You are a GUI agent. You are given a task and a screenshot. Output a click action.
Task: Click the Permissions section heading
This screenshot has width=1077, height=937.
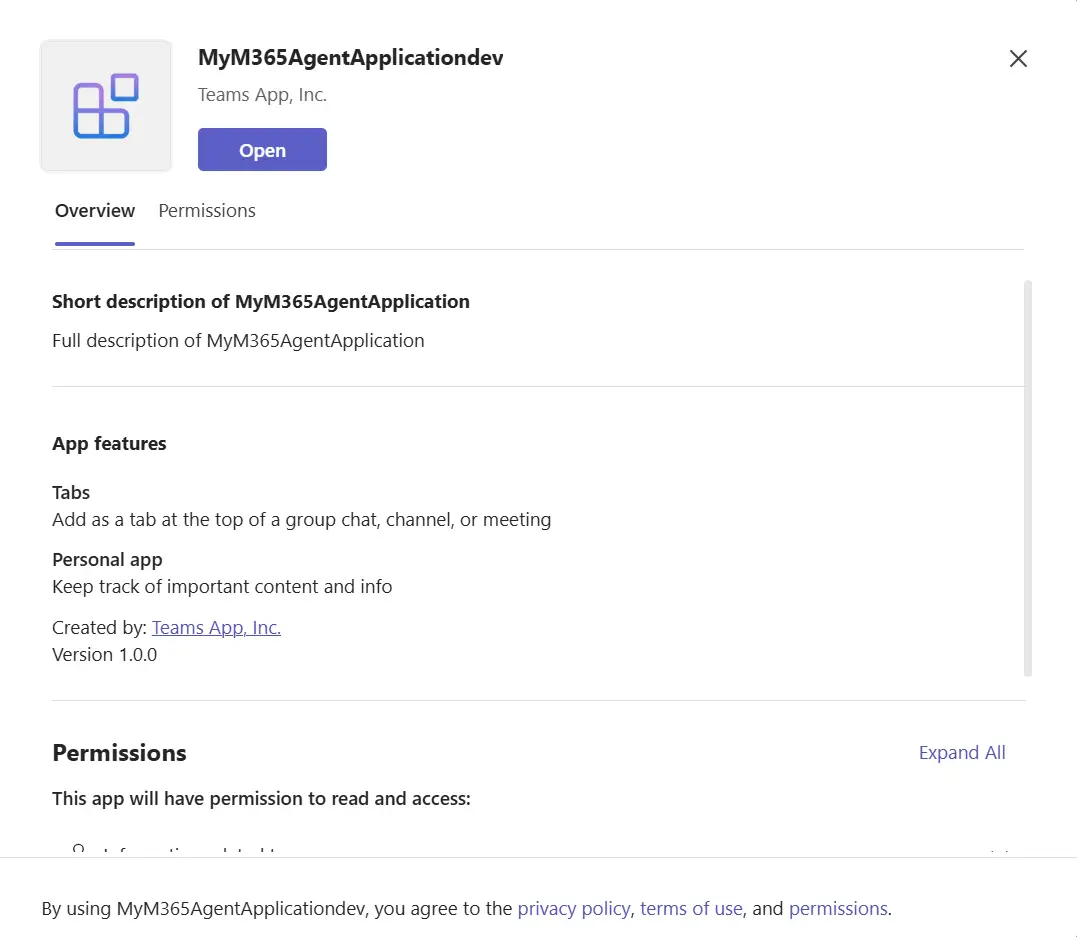click(x=119, y=752)
